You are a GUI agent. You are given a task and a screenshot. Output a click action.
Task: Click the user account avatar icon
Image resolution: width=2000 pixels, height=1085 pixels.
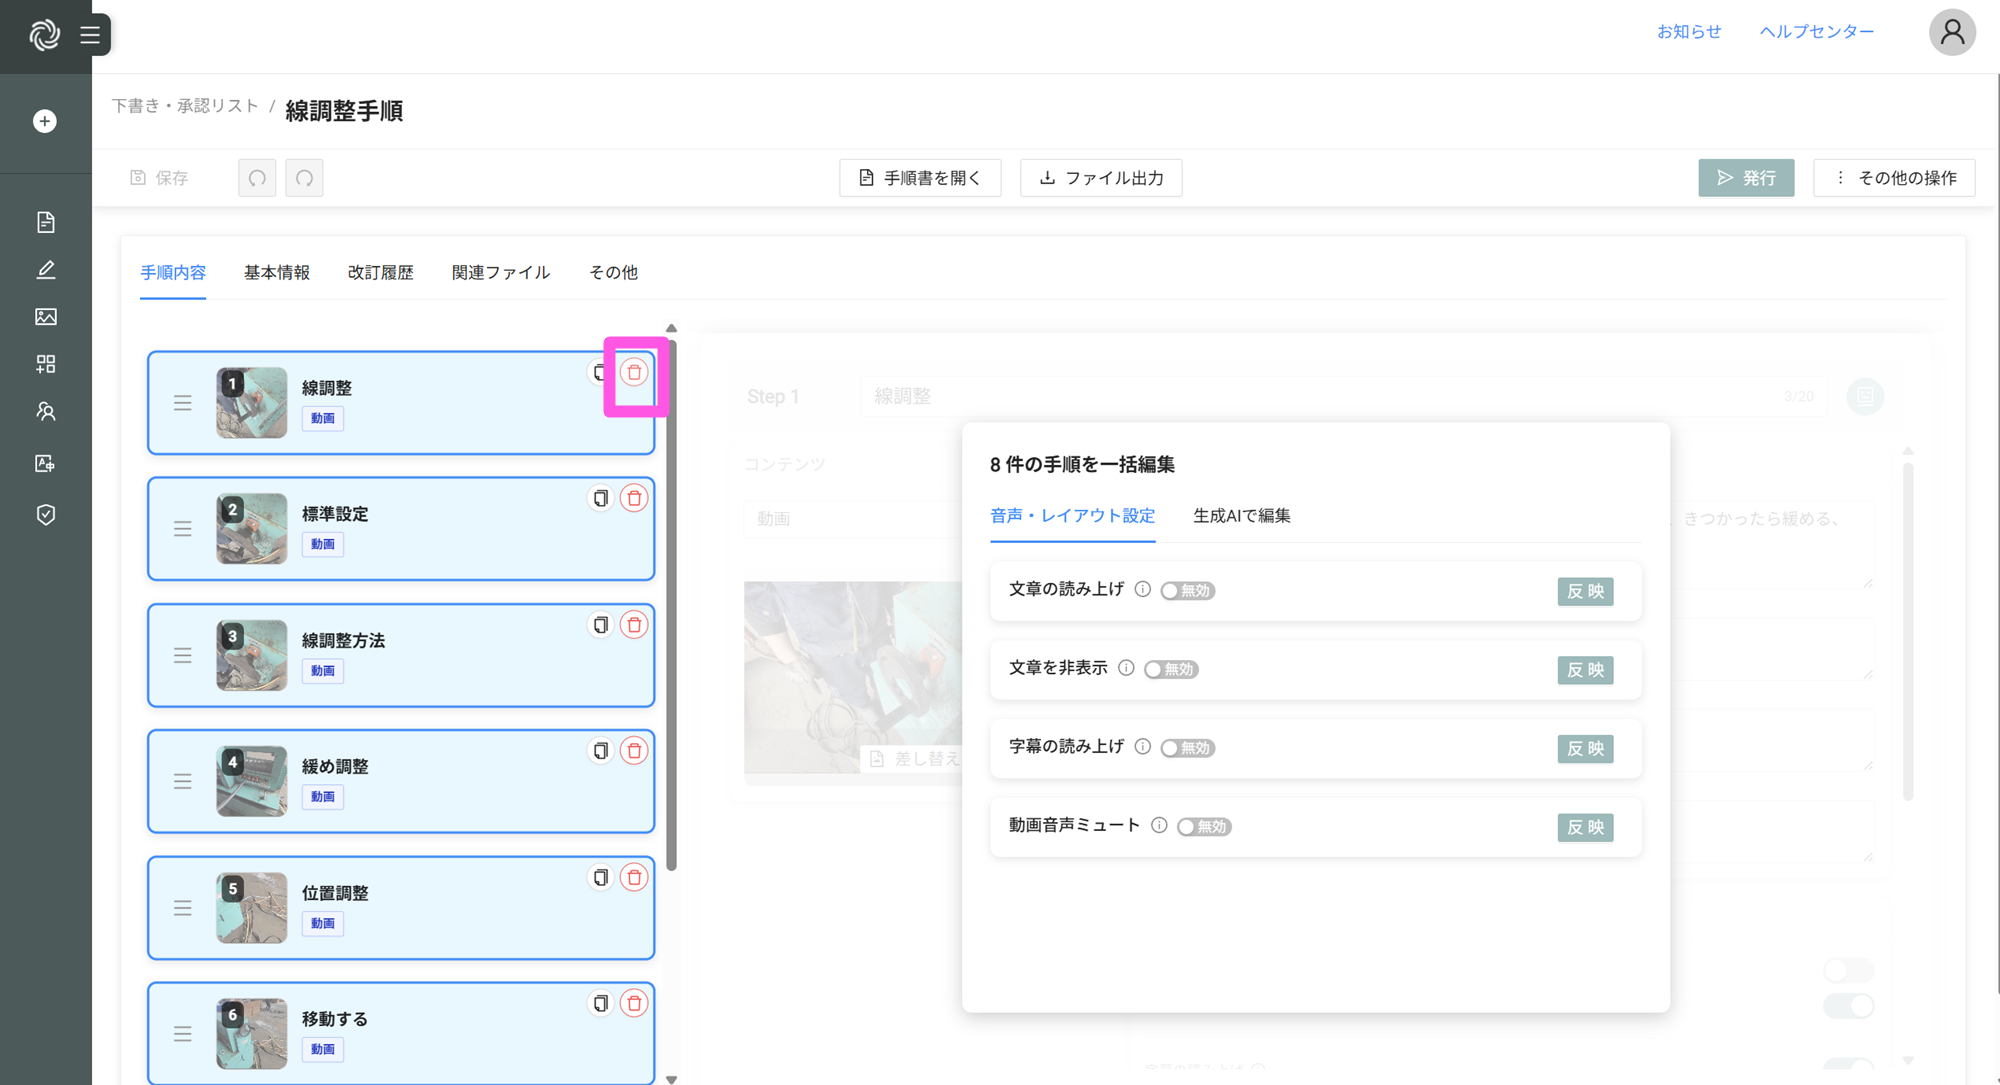click(1951, 32)
